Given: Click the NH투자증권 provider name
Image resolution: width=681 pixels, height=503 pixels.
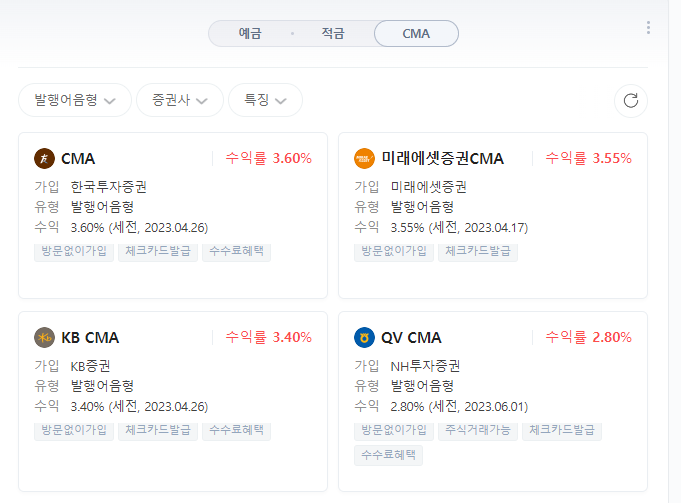Looking at the screenshot, I should [425, 366].
